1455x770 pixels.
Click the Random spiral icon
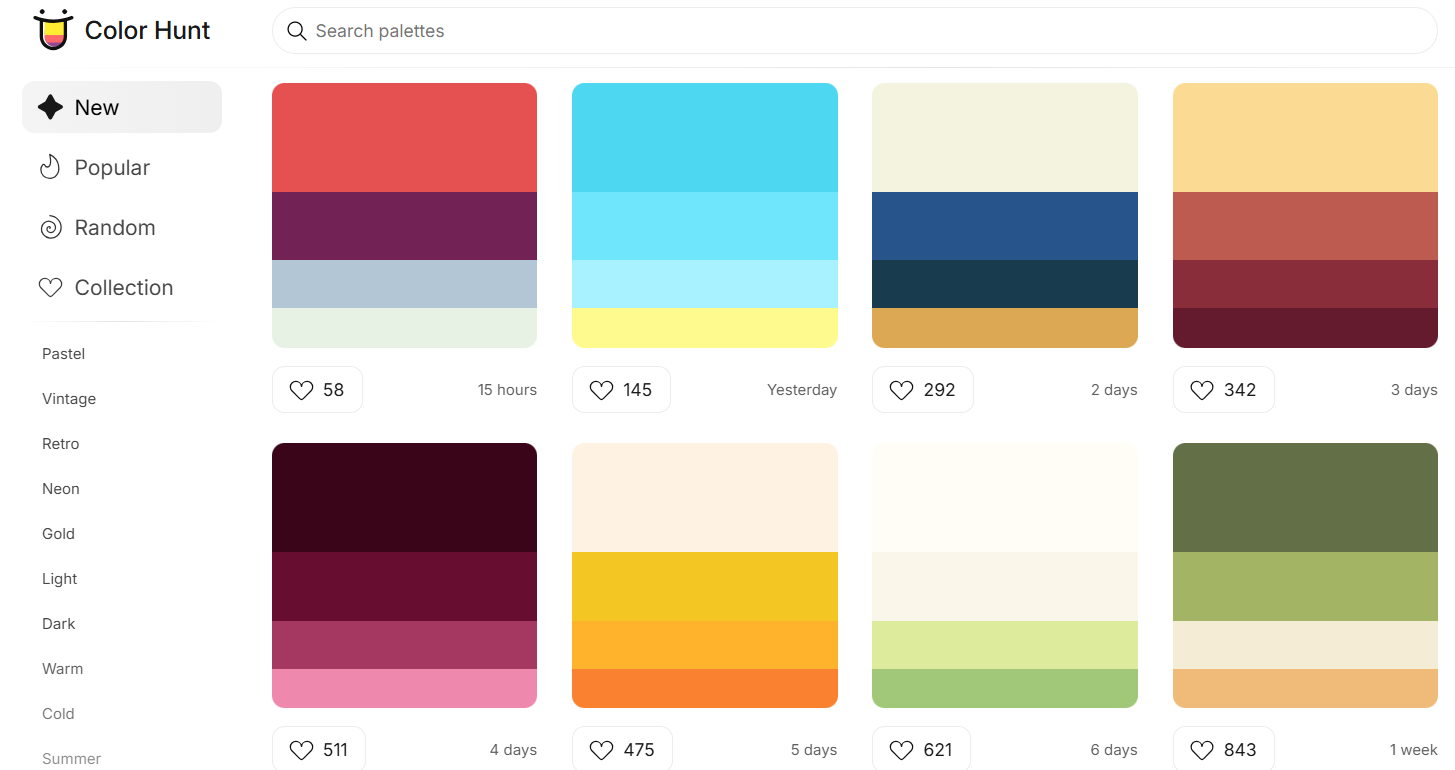(50, 228)
